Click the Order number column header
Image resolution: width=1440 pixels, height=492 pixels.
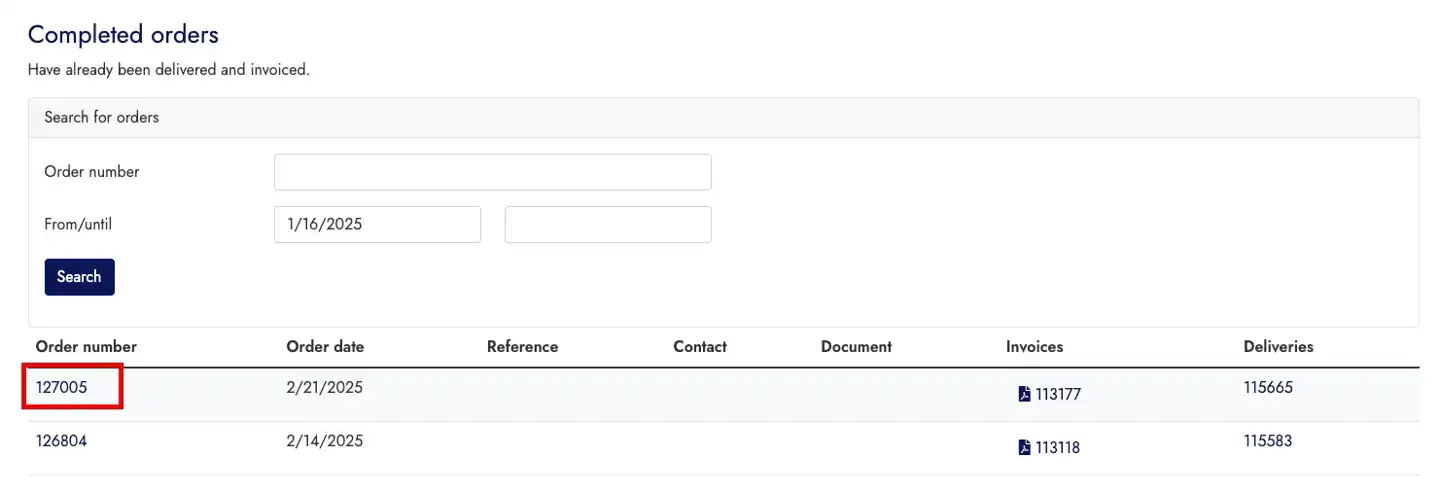(86, 347)
